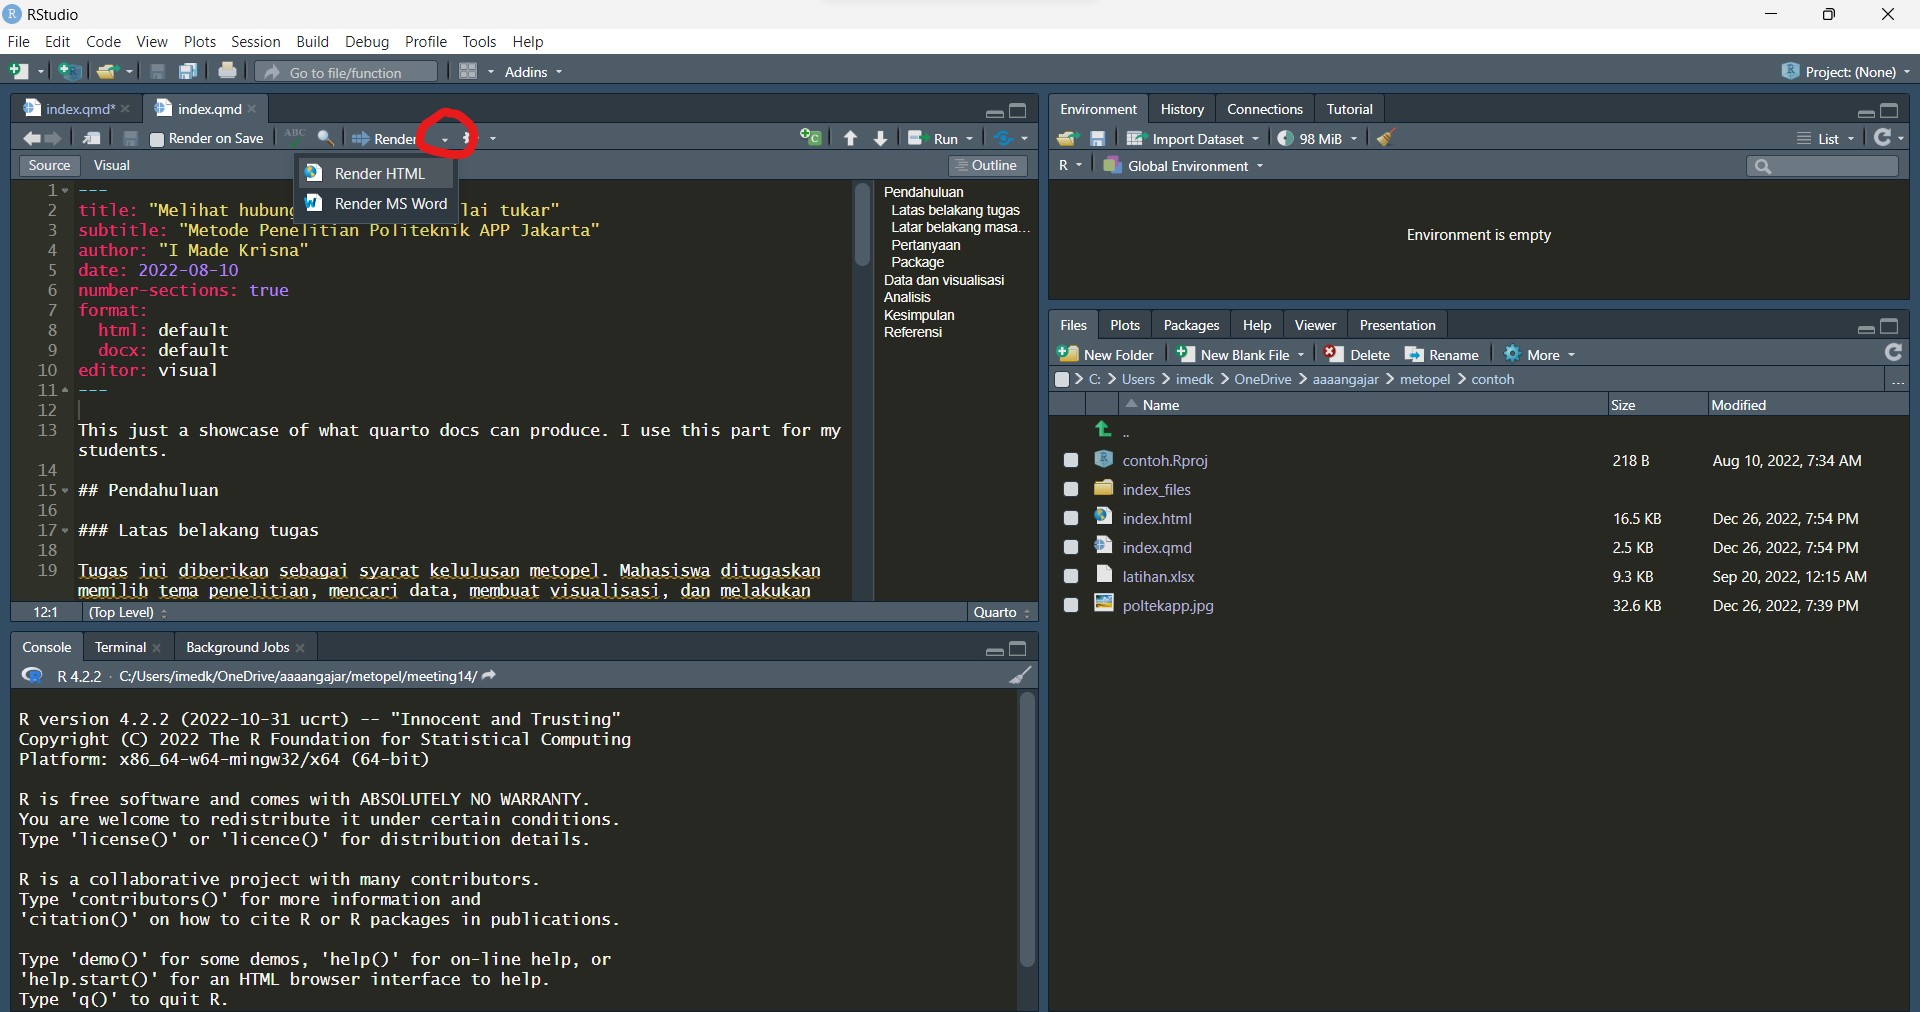
Task: Open the More actions dropdown in Files
Action: coord(1541,355)
